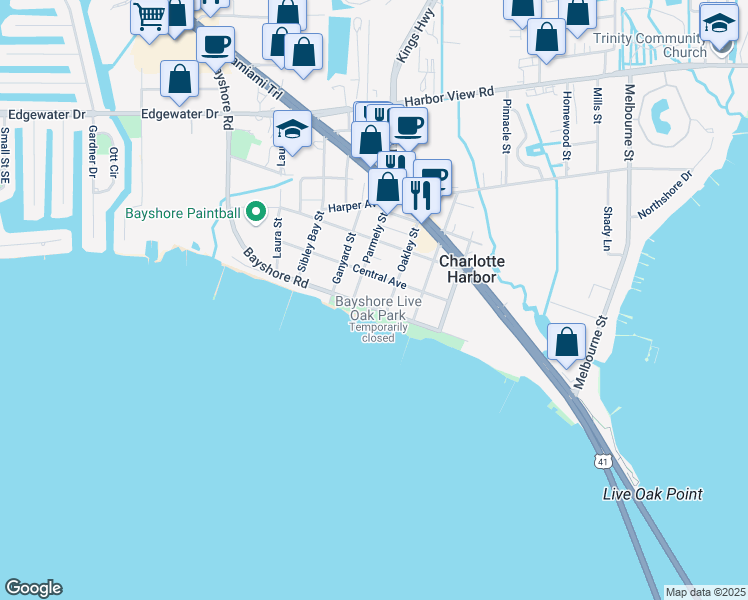Select the Kings Hwy road label
This screenshot has width=748, height=600.
tap(416, 35)
